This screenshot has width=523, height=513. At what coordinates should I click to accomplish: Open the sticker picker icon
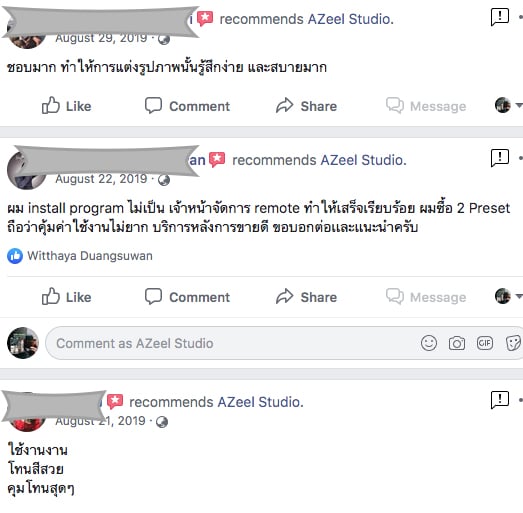pos(513,343)
